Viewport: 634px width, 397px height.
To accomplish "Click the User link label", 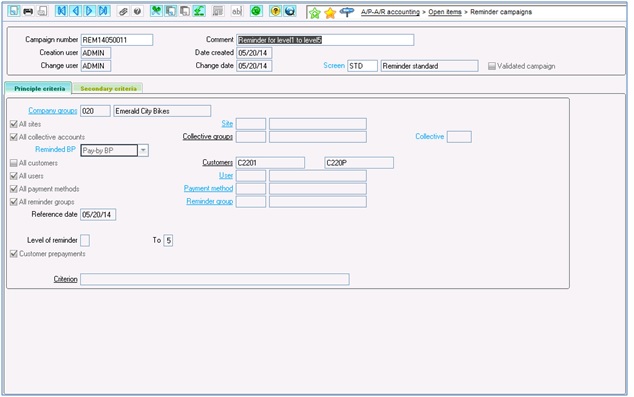I will point(226,175).
